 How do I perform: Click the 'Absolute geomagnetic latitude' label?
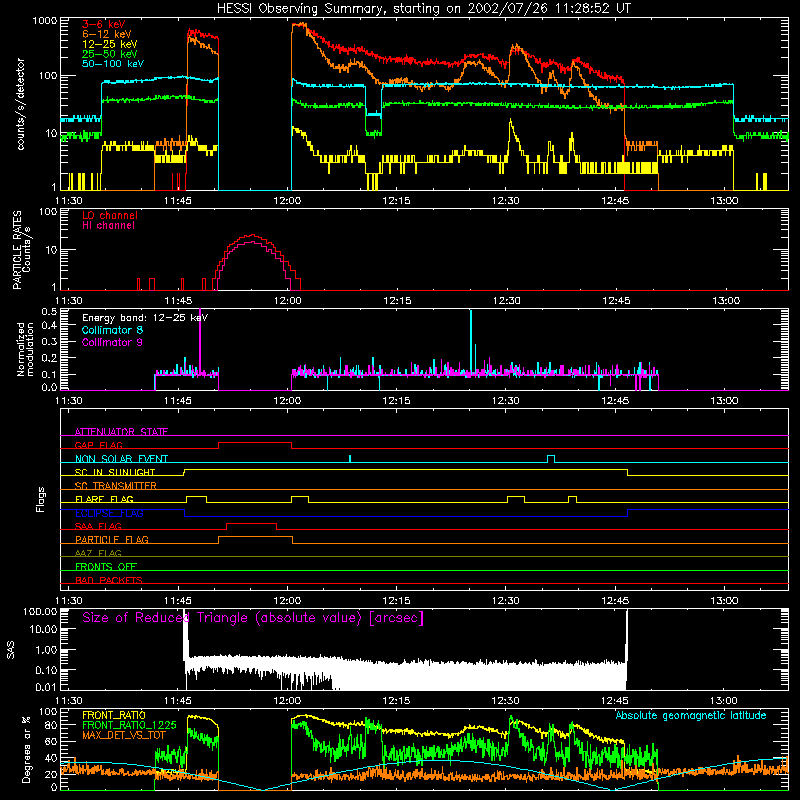coord(691,715)
